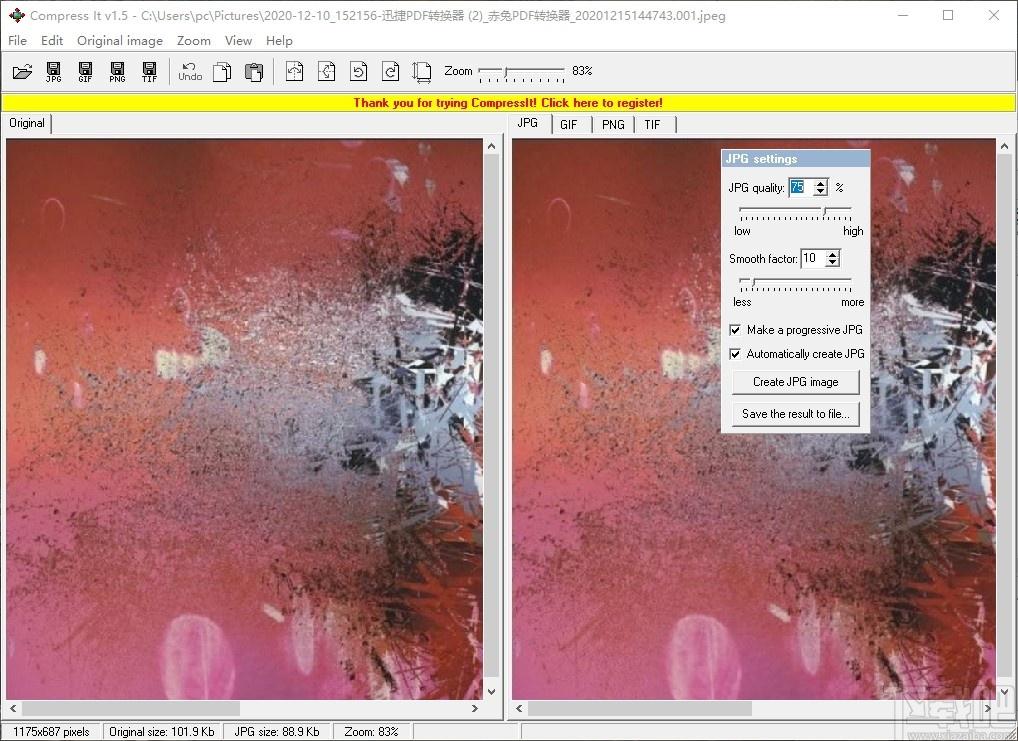Click the open file folder icon

click(x=22, y=71)
